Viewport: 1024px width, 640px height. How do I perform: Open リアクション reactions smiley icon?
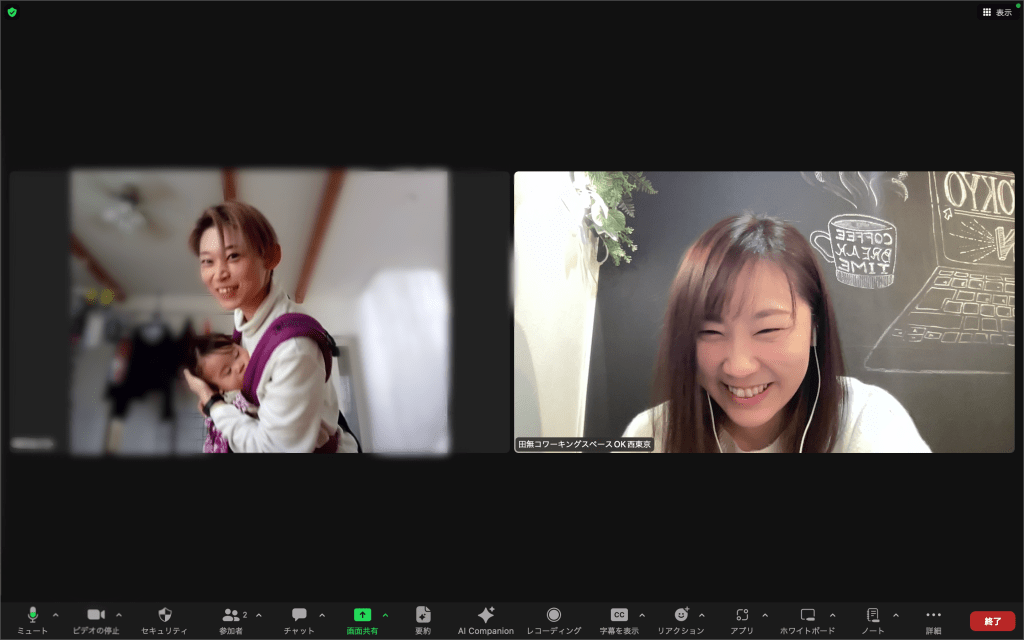coord(681,615)
